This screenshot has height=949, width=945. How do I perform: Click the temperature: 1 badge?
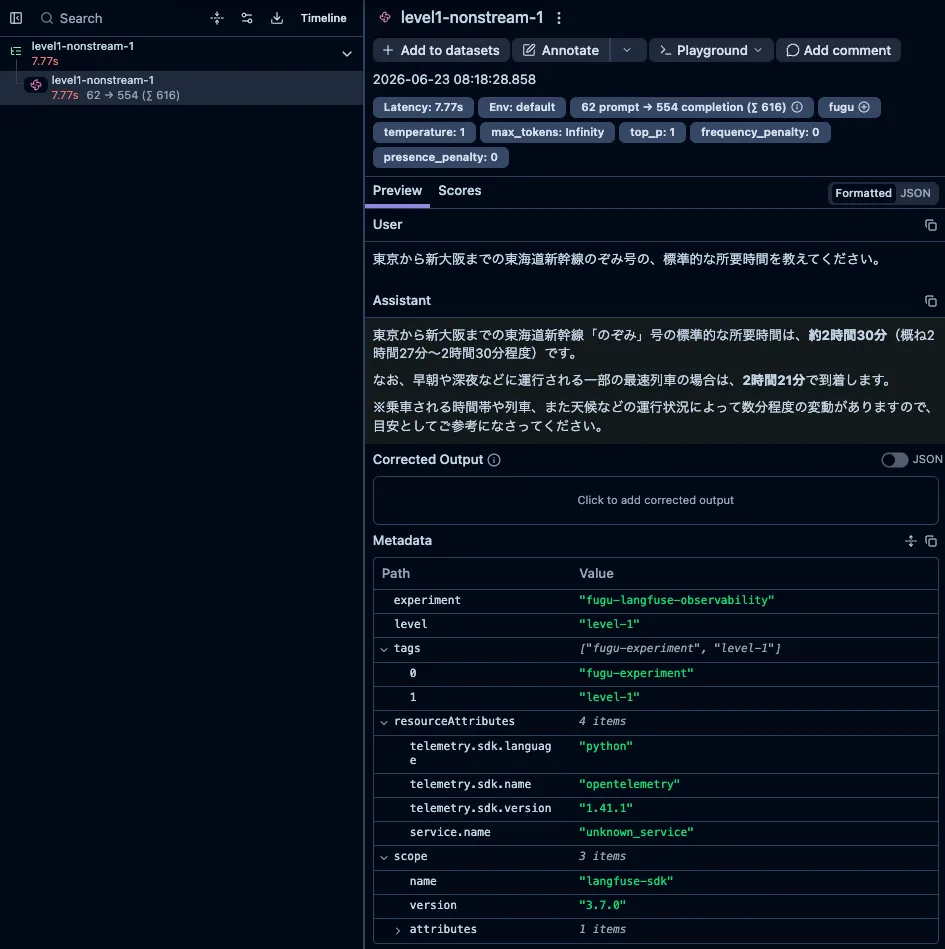click(424, 132)
